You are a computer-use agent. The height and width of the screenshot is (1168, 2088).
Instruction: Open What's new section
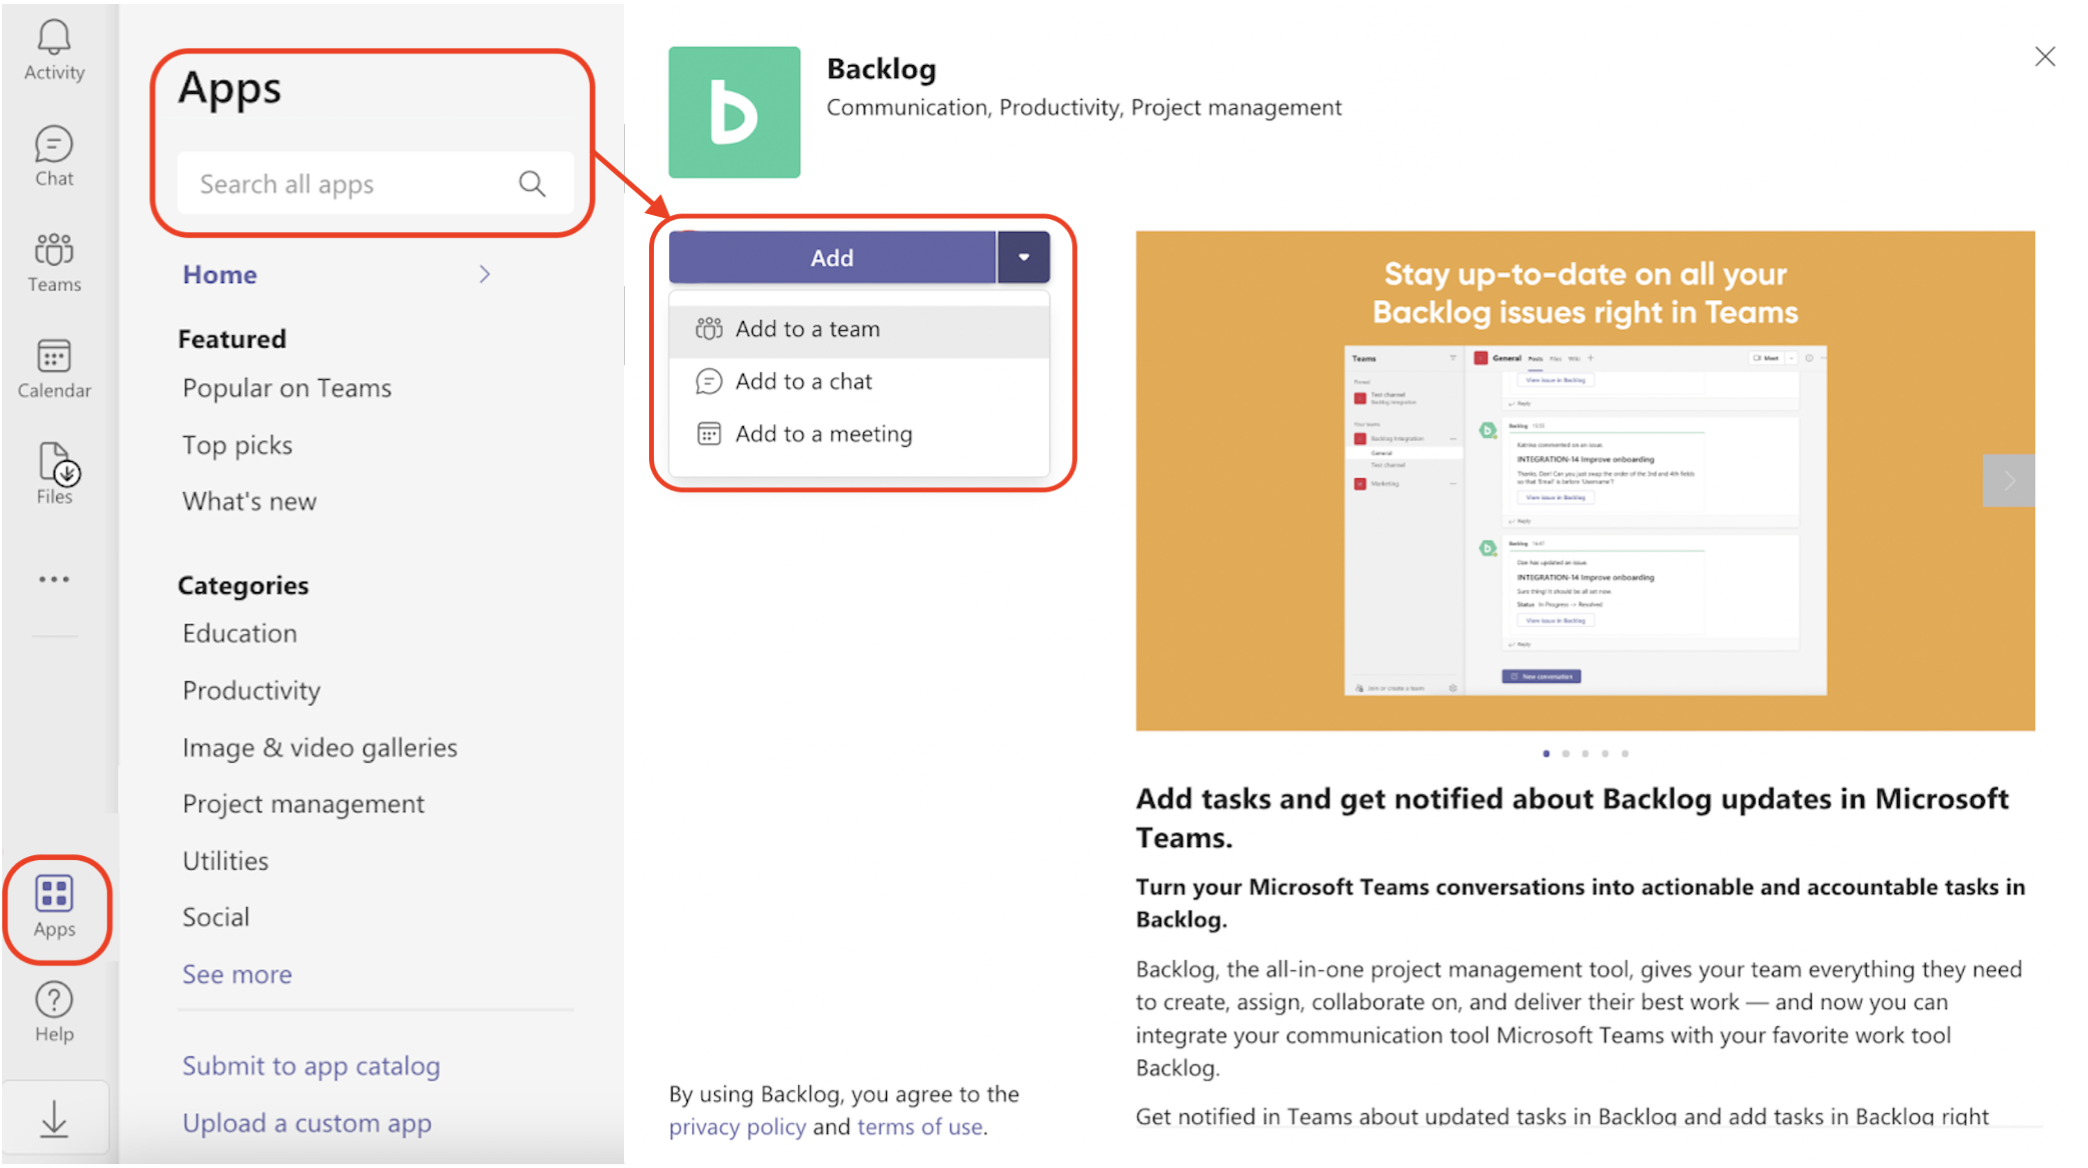point(249,501)
